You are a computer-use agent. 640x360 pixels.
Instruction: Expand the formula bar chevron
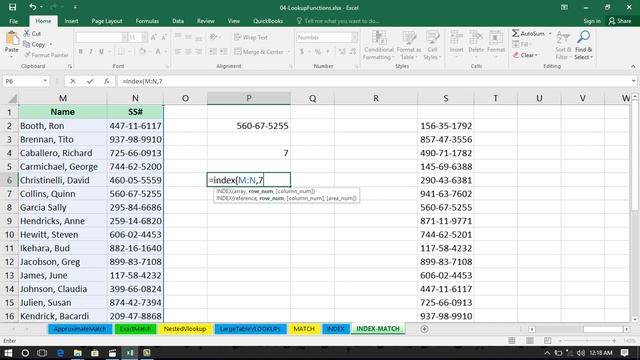(x=633, y=81)
